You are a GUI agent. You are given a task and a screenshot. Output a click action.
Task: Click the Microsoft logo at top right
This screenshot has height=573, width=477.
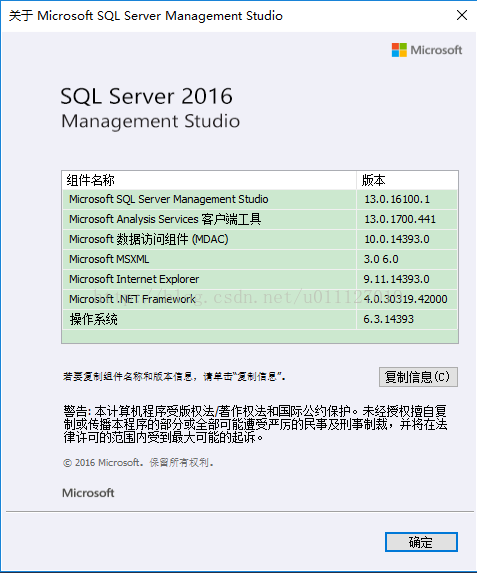(427, 50)
